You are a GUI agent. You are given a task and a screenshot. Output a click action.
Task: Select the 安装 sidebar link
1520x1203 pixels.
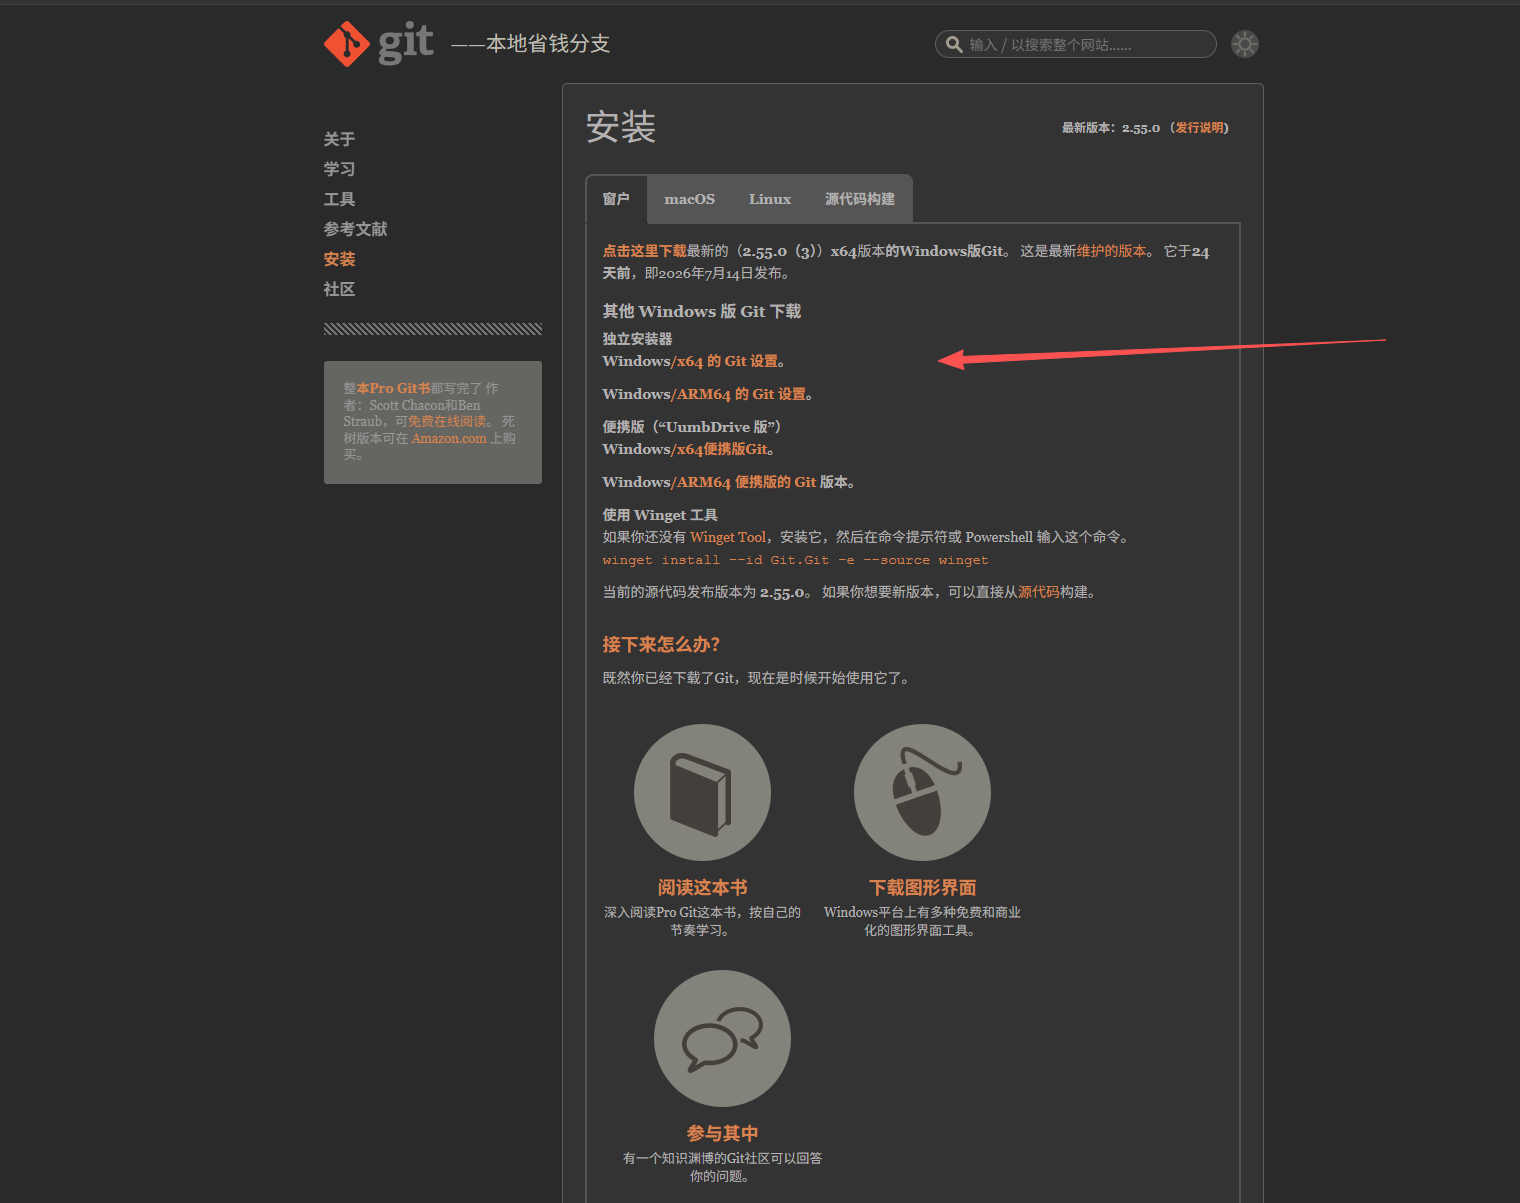[x=339, y=259]
